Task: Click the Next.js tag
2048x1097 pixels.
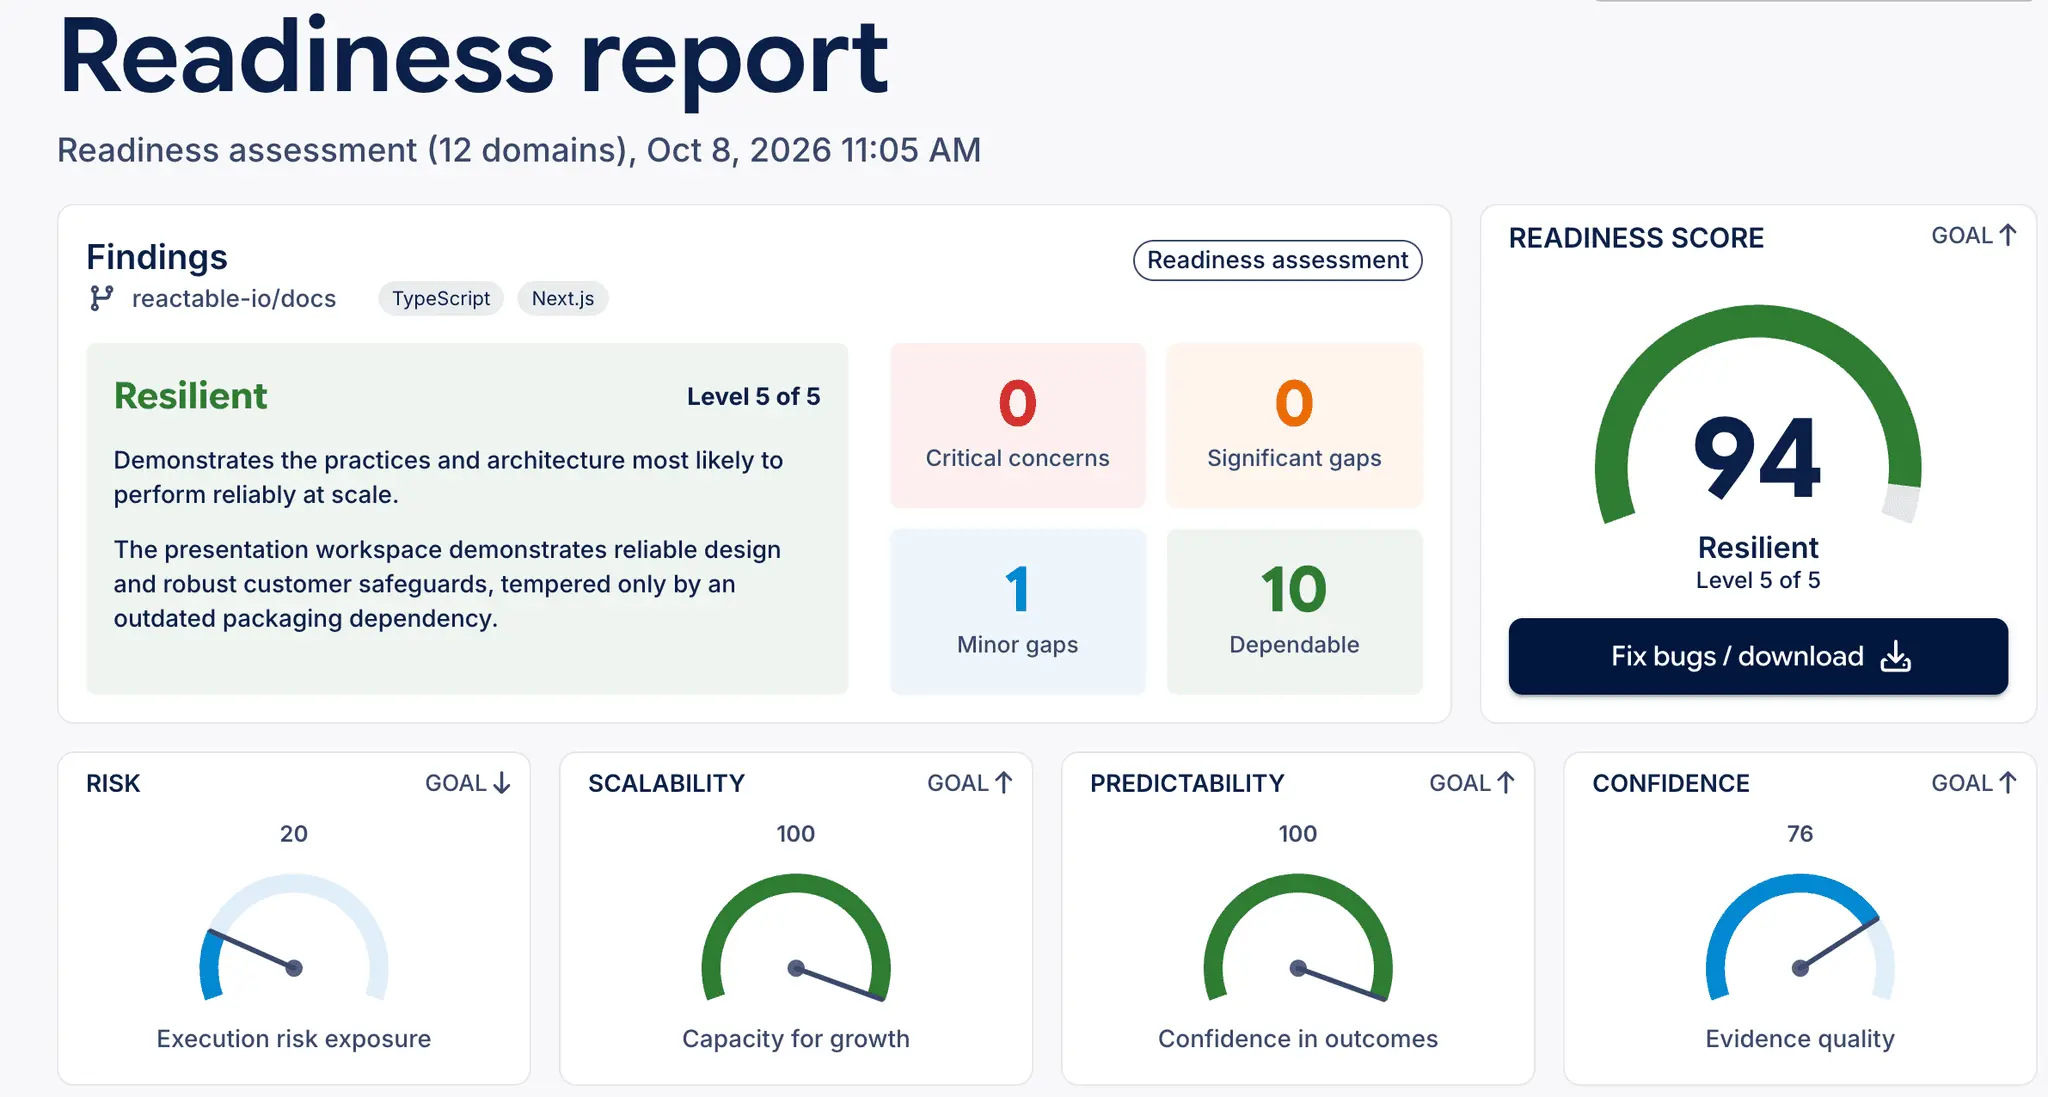Action: [x=563, y=298]
